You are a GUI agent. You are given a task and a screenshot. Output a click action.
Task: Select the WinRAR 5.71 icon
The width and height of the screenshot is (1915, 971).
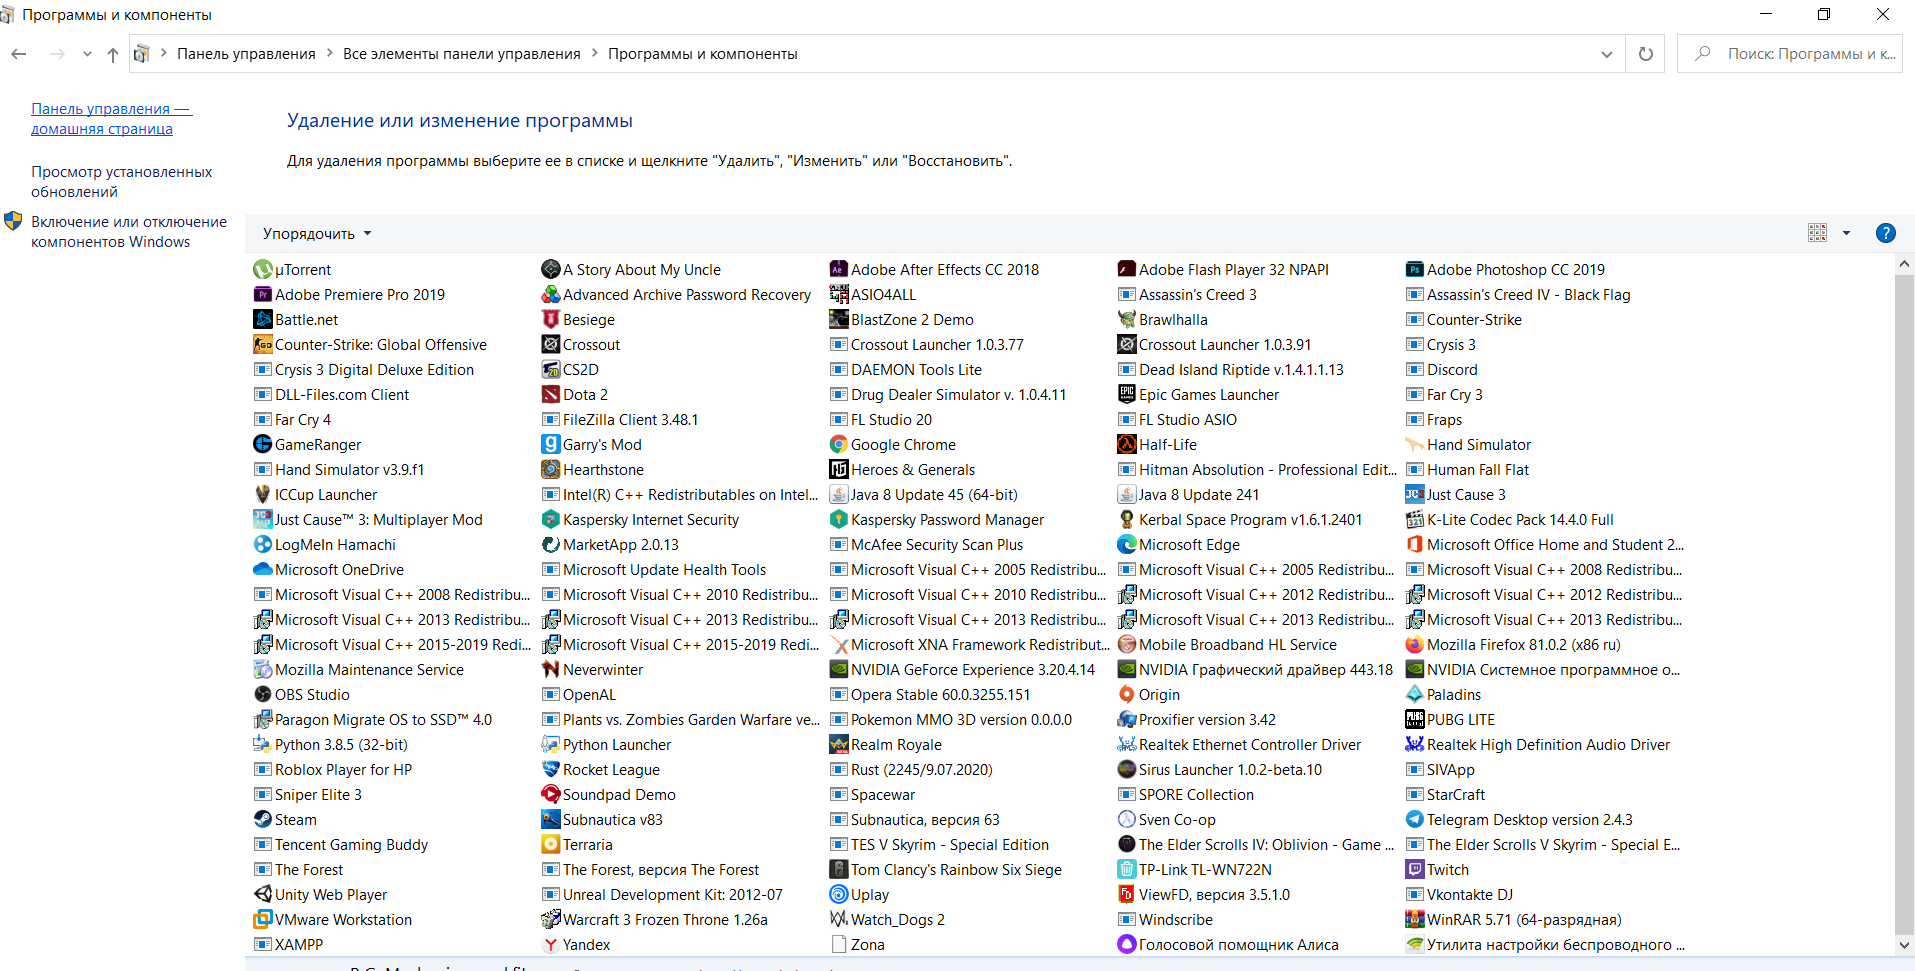coord(1415,920)
